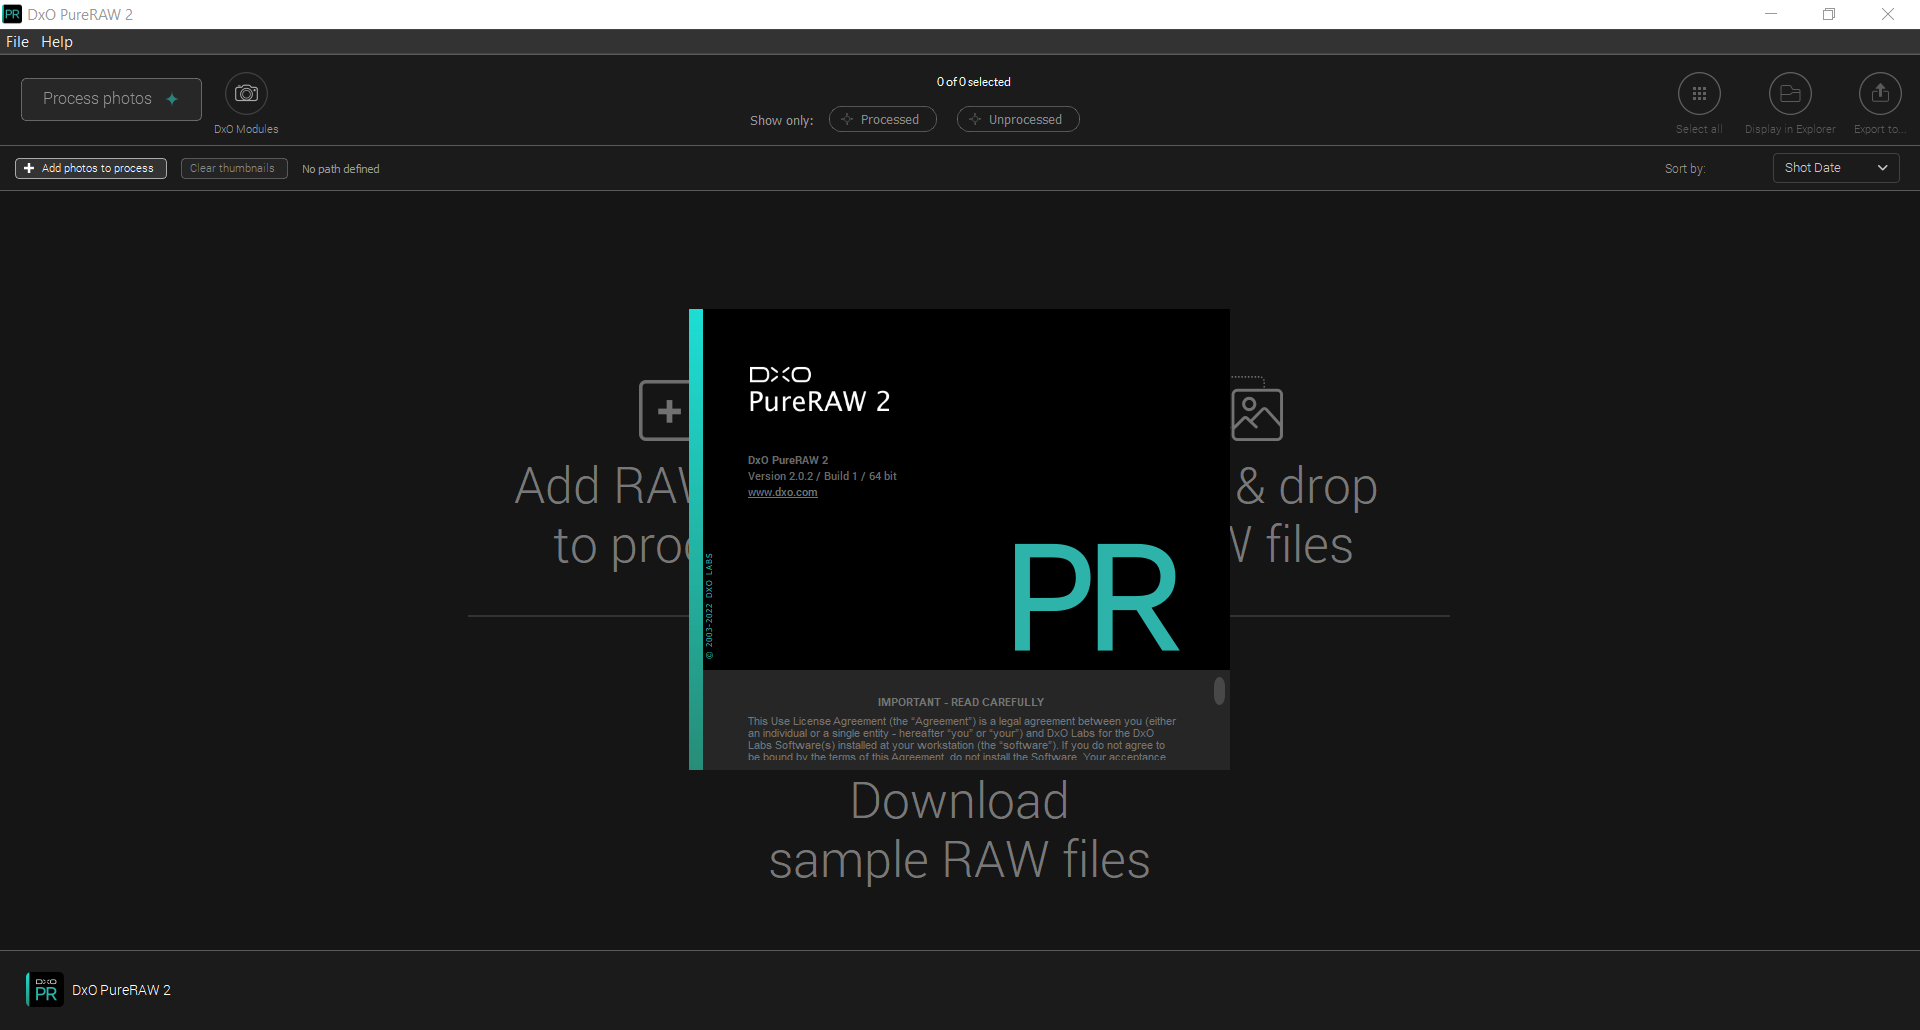Toggle the Processed filter

click(882, 119)
